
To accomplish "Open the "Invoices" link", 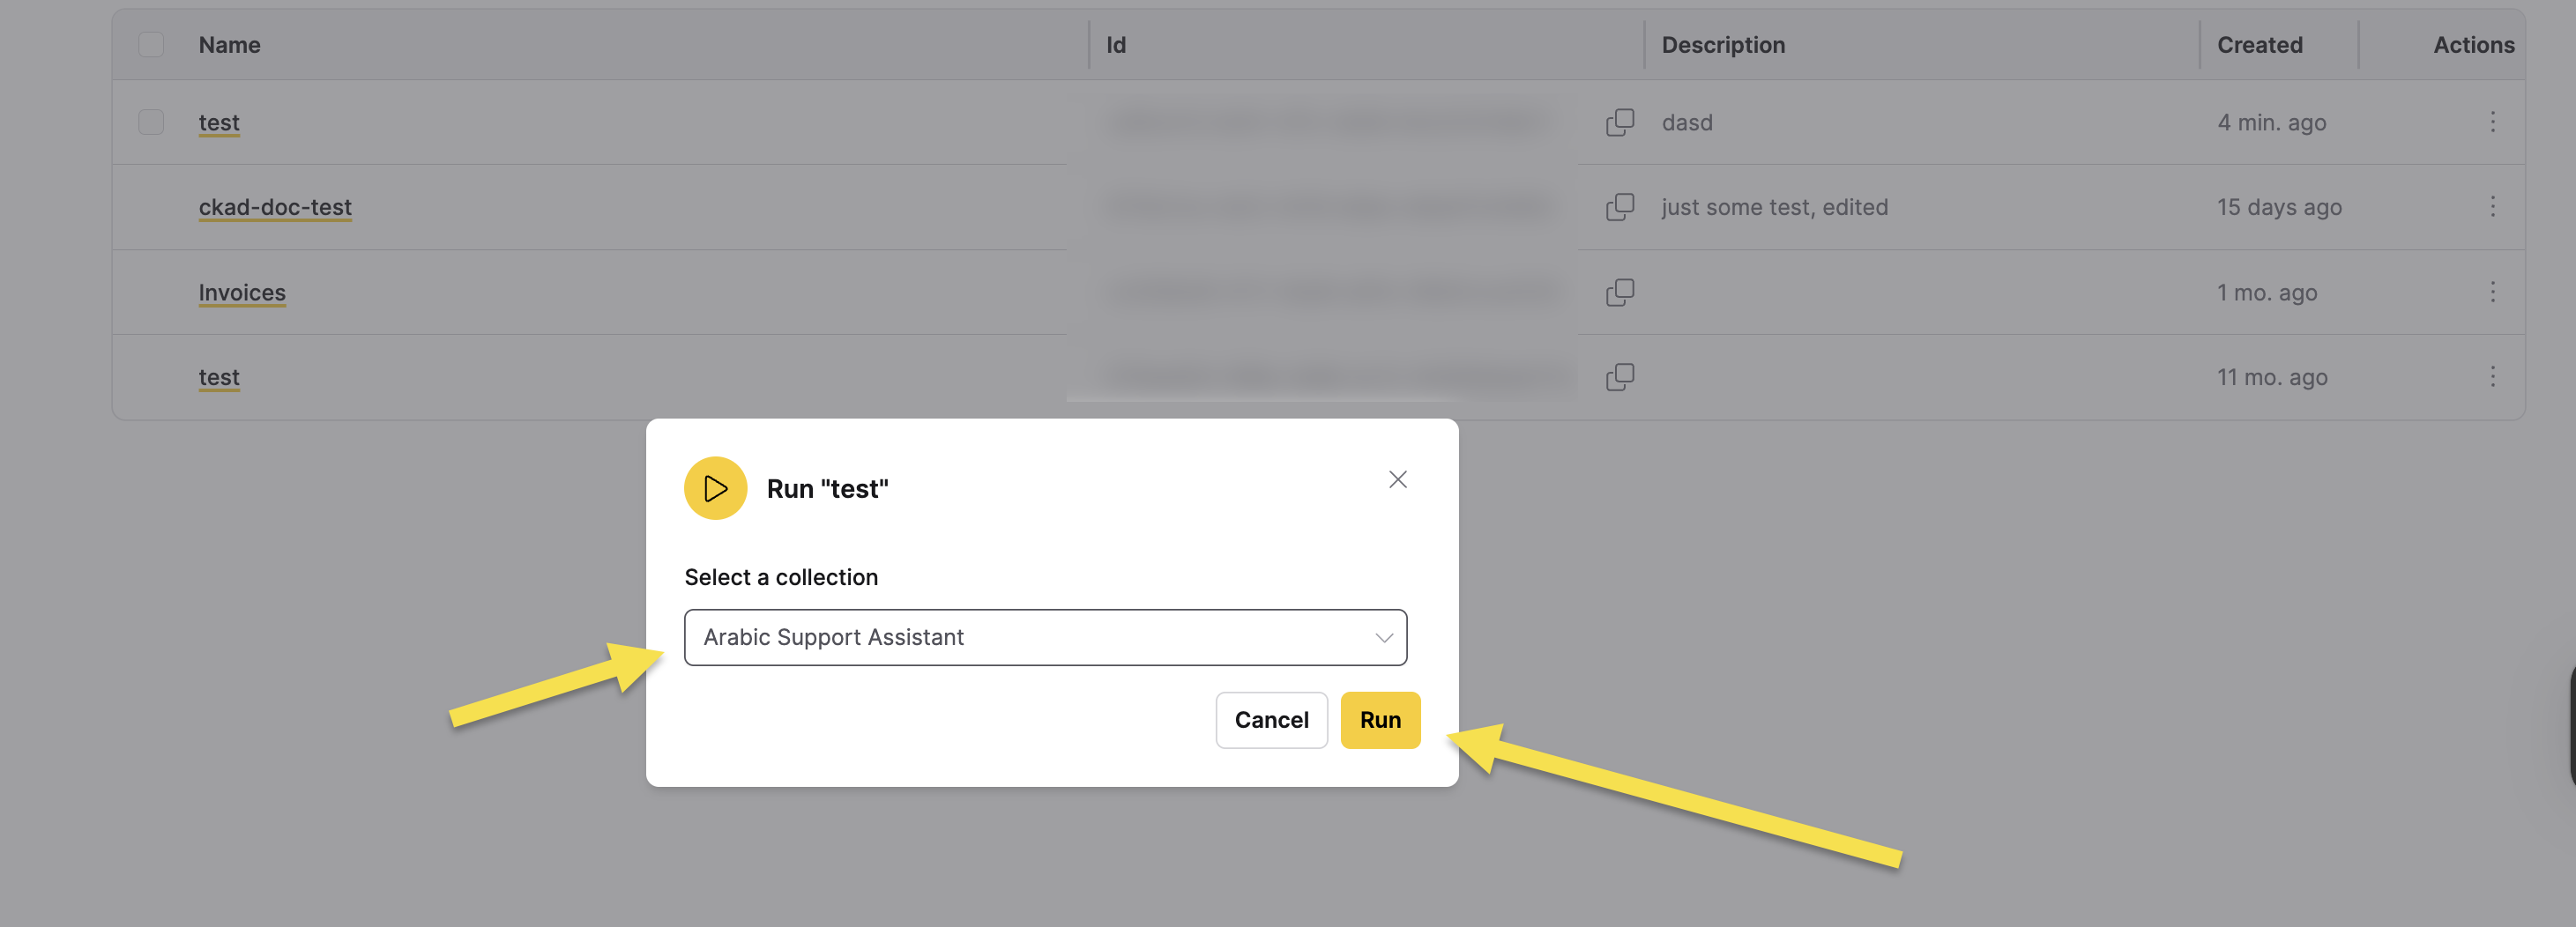I will pos(241,292).
